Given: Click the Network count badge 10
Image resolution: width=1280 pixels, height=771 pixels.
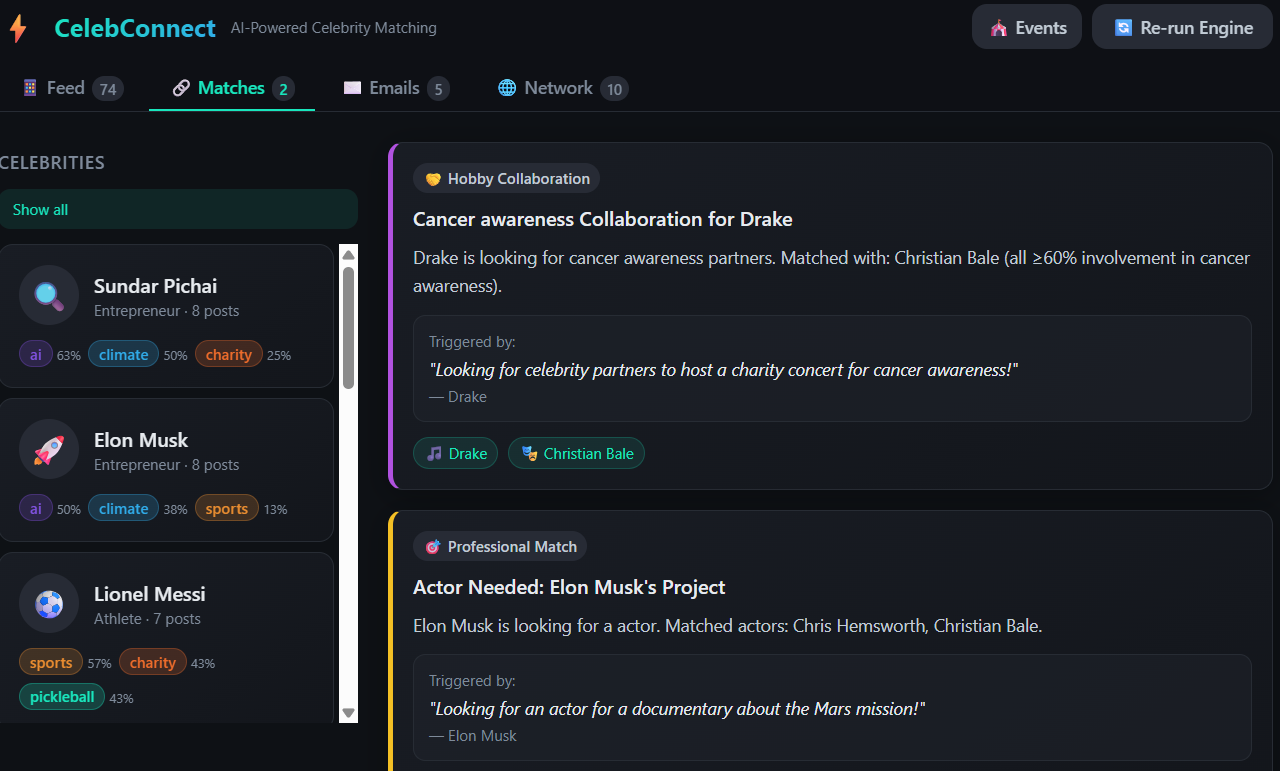Looking at the screenshot, I should point(614,89).
